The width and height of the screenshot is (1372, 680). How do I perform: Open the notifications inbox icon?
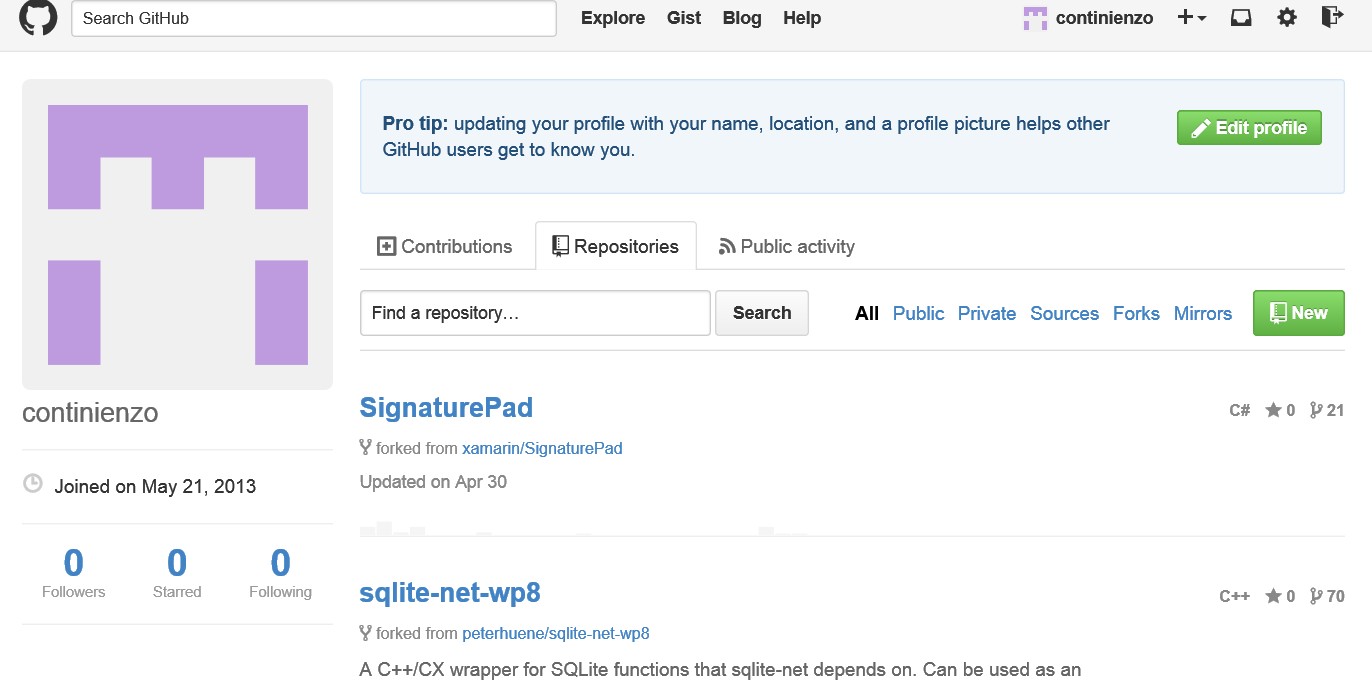(1241, 18)
